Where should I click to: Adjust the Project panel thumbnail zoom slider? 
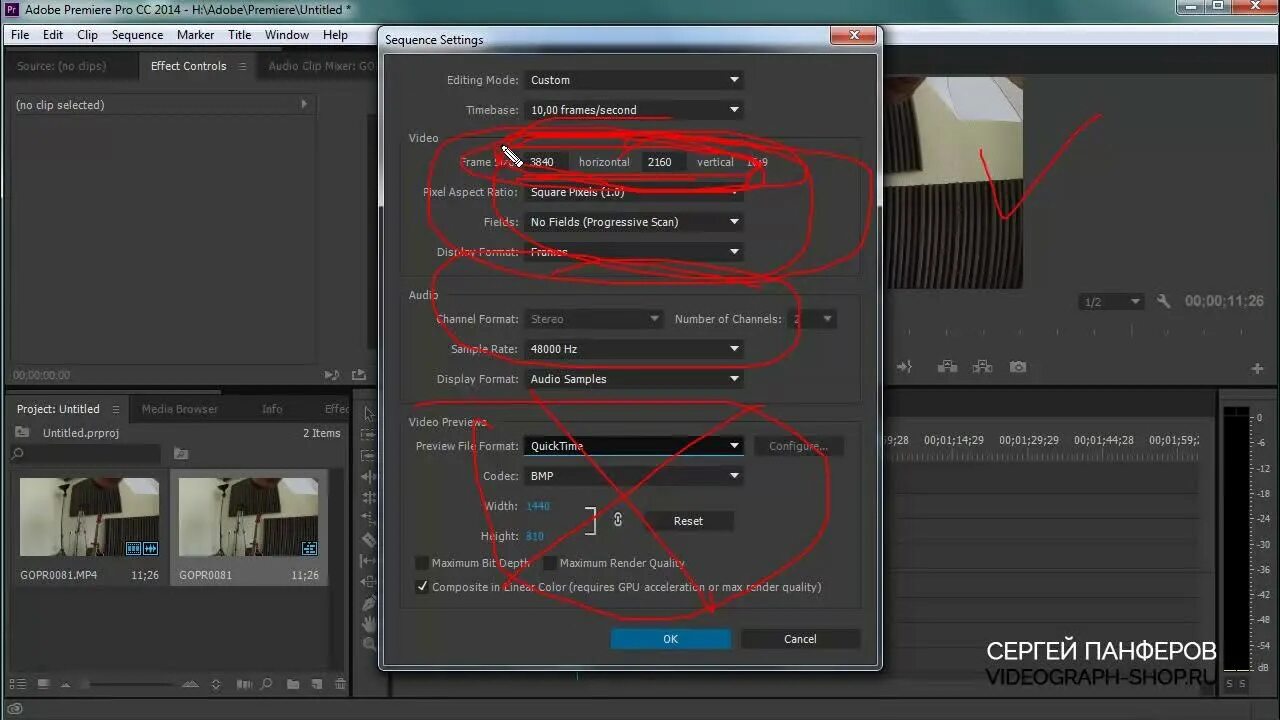[131, 684]
